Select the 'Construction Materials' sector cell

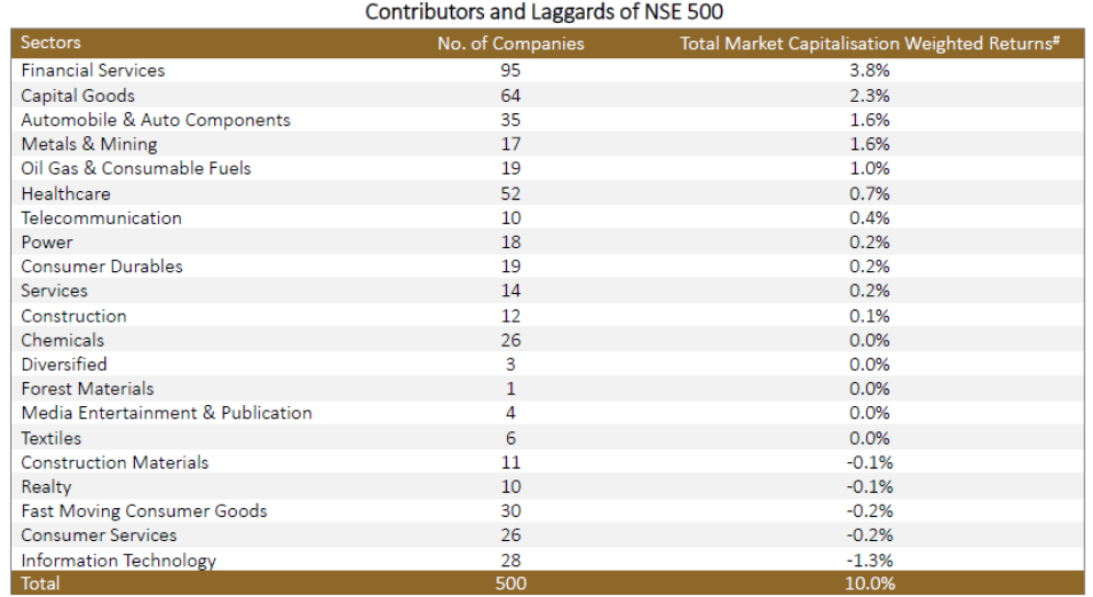pyautogui.click(x=115, y=463)
